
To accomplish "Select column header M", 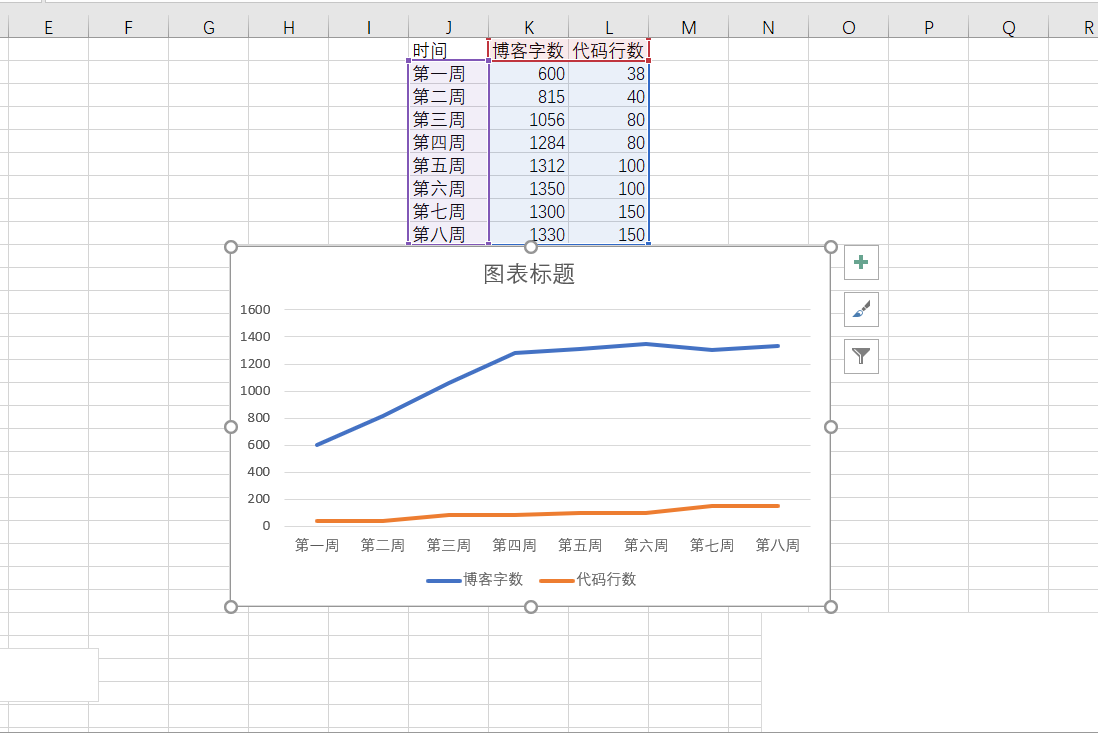I will [688, 27].
